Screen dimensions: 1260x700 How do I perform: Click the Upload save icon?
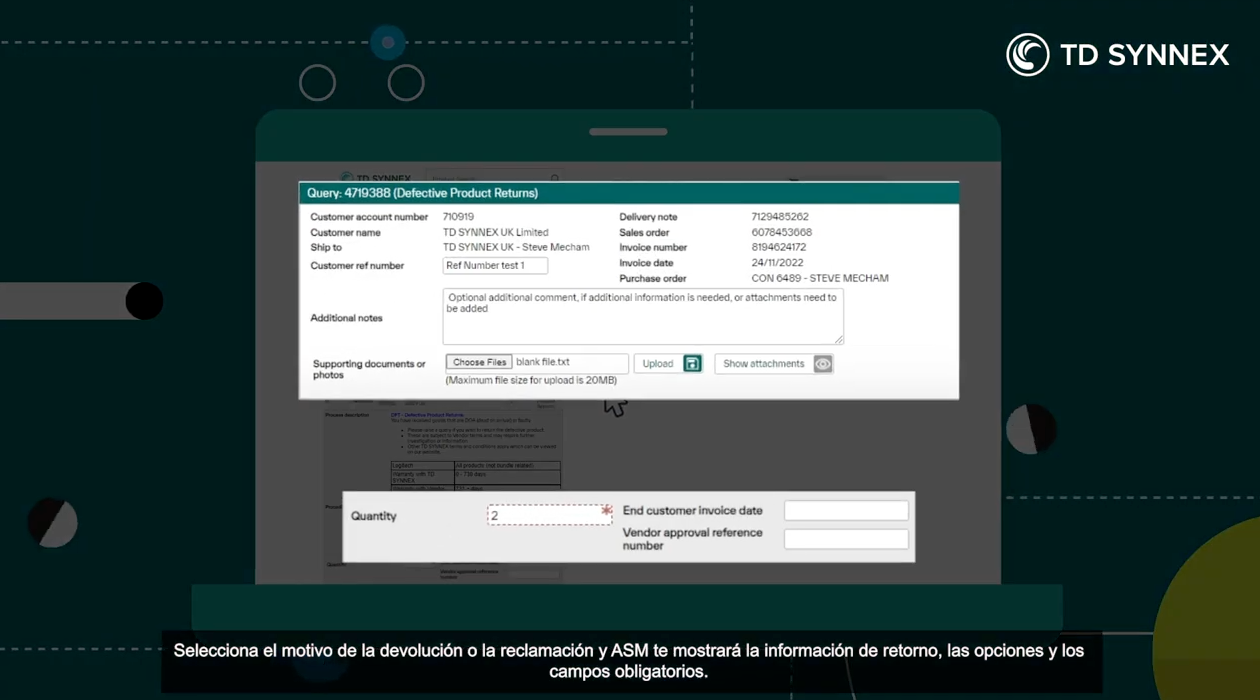tap(692, 364)
